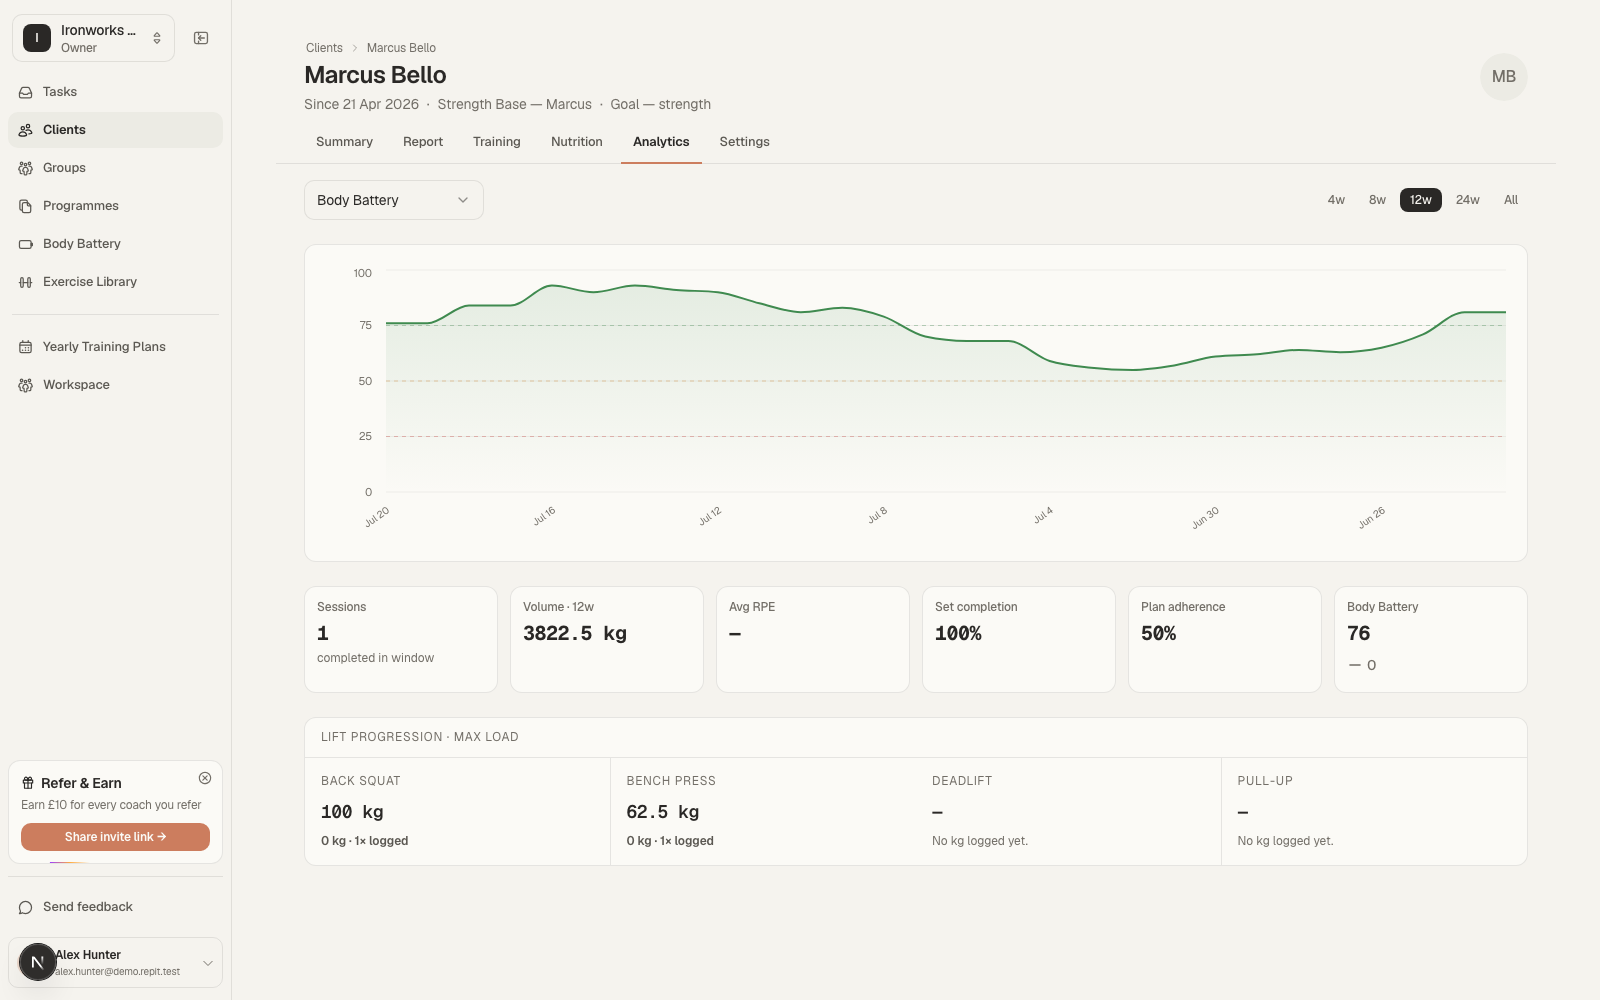The width and height of the screenshot is (1600, 1000).
Task: Click the Jul 8 chart axis label
Action: click(x=877, y=515)
